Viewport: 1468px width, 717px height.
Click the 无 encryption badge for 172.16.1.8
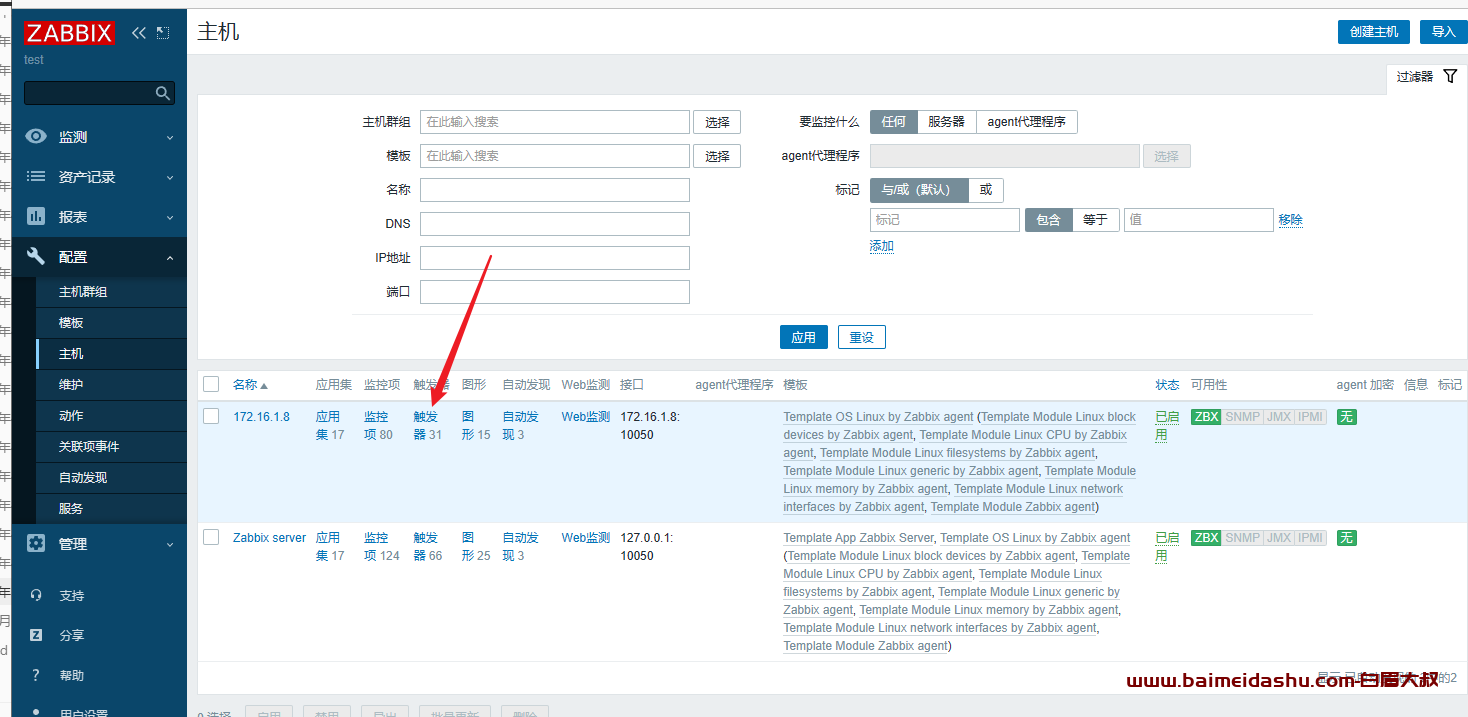(x=1347, y=417)
